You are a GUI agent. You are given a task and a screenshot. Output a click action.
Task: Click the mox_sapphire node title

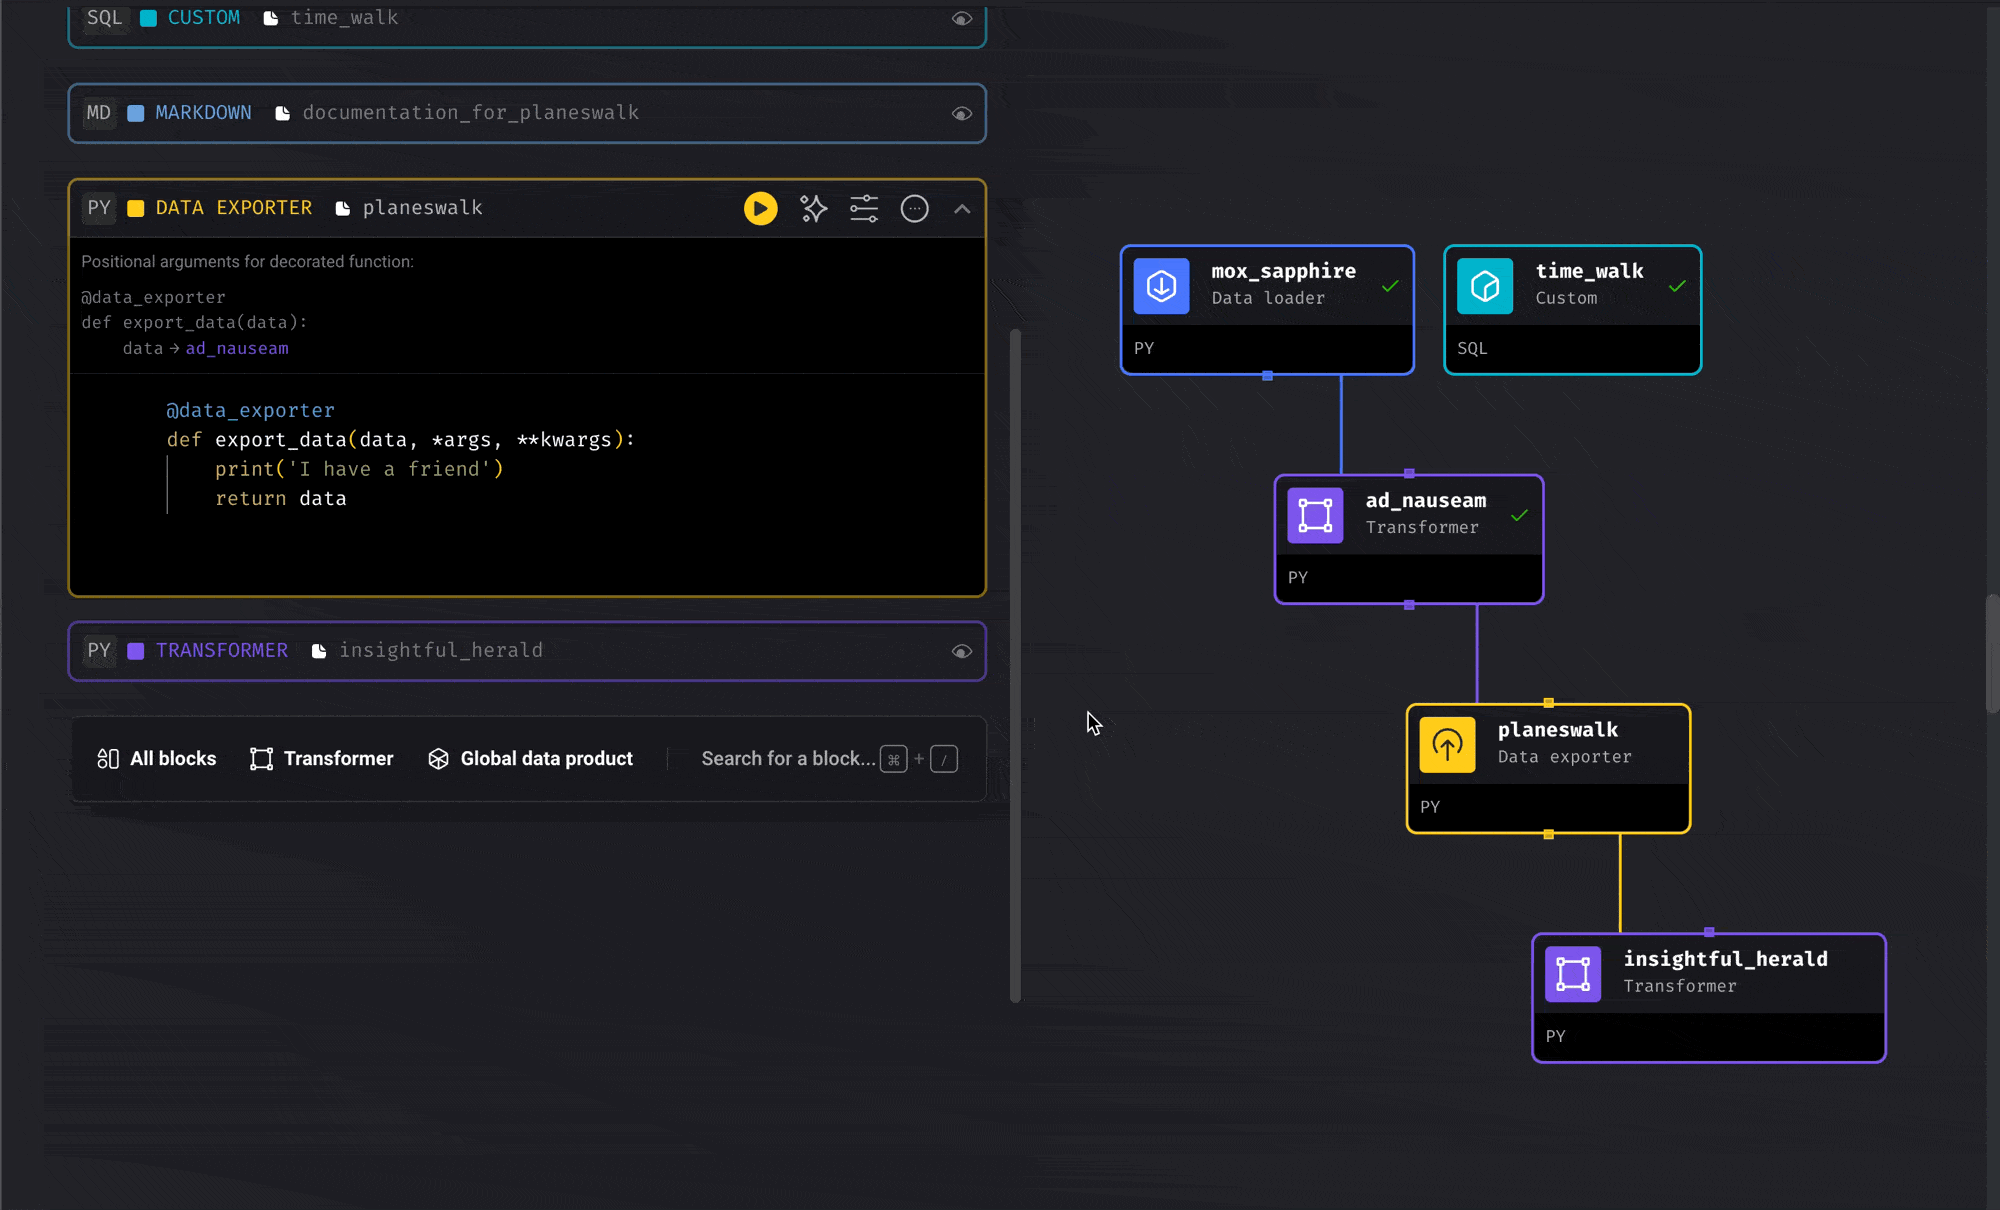pos(1283,271)
